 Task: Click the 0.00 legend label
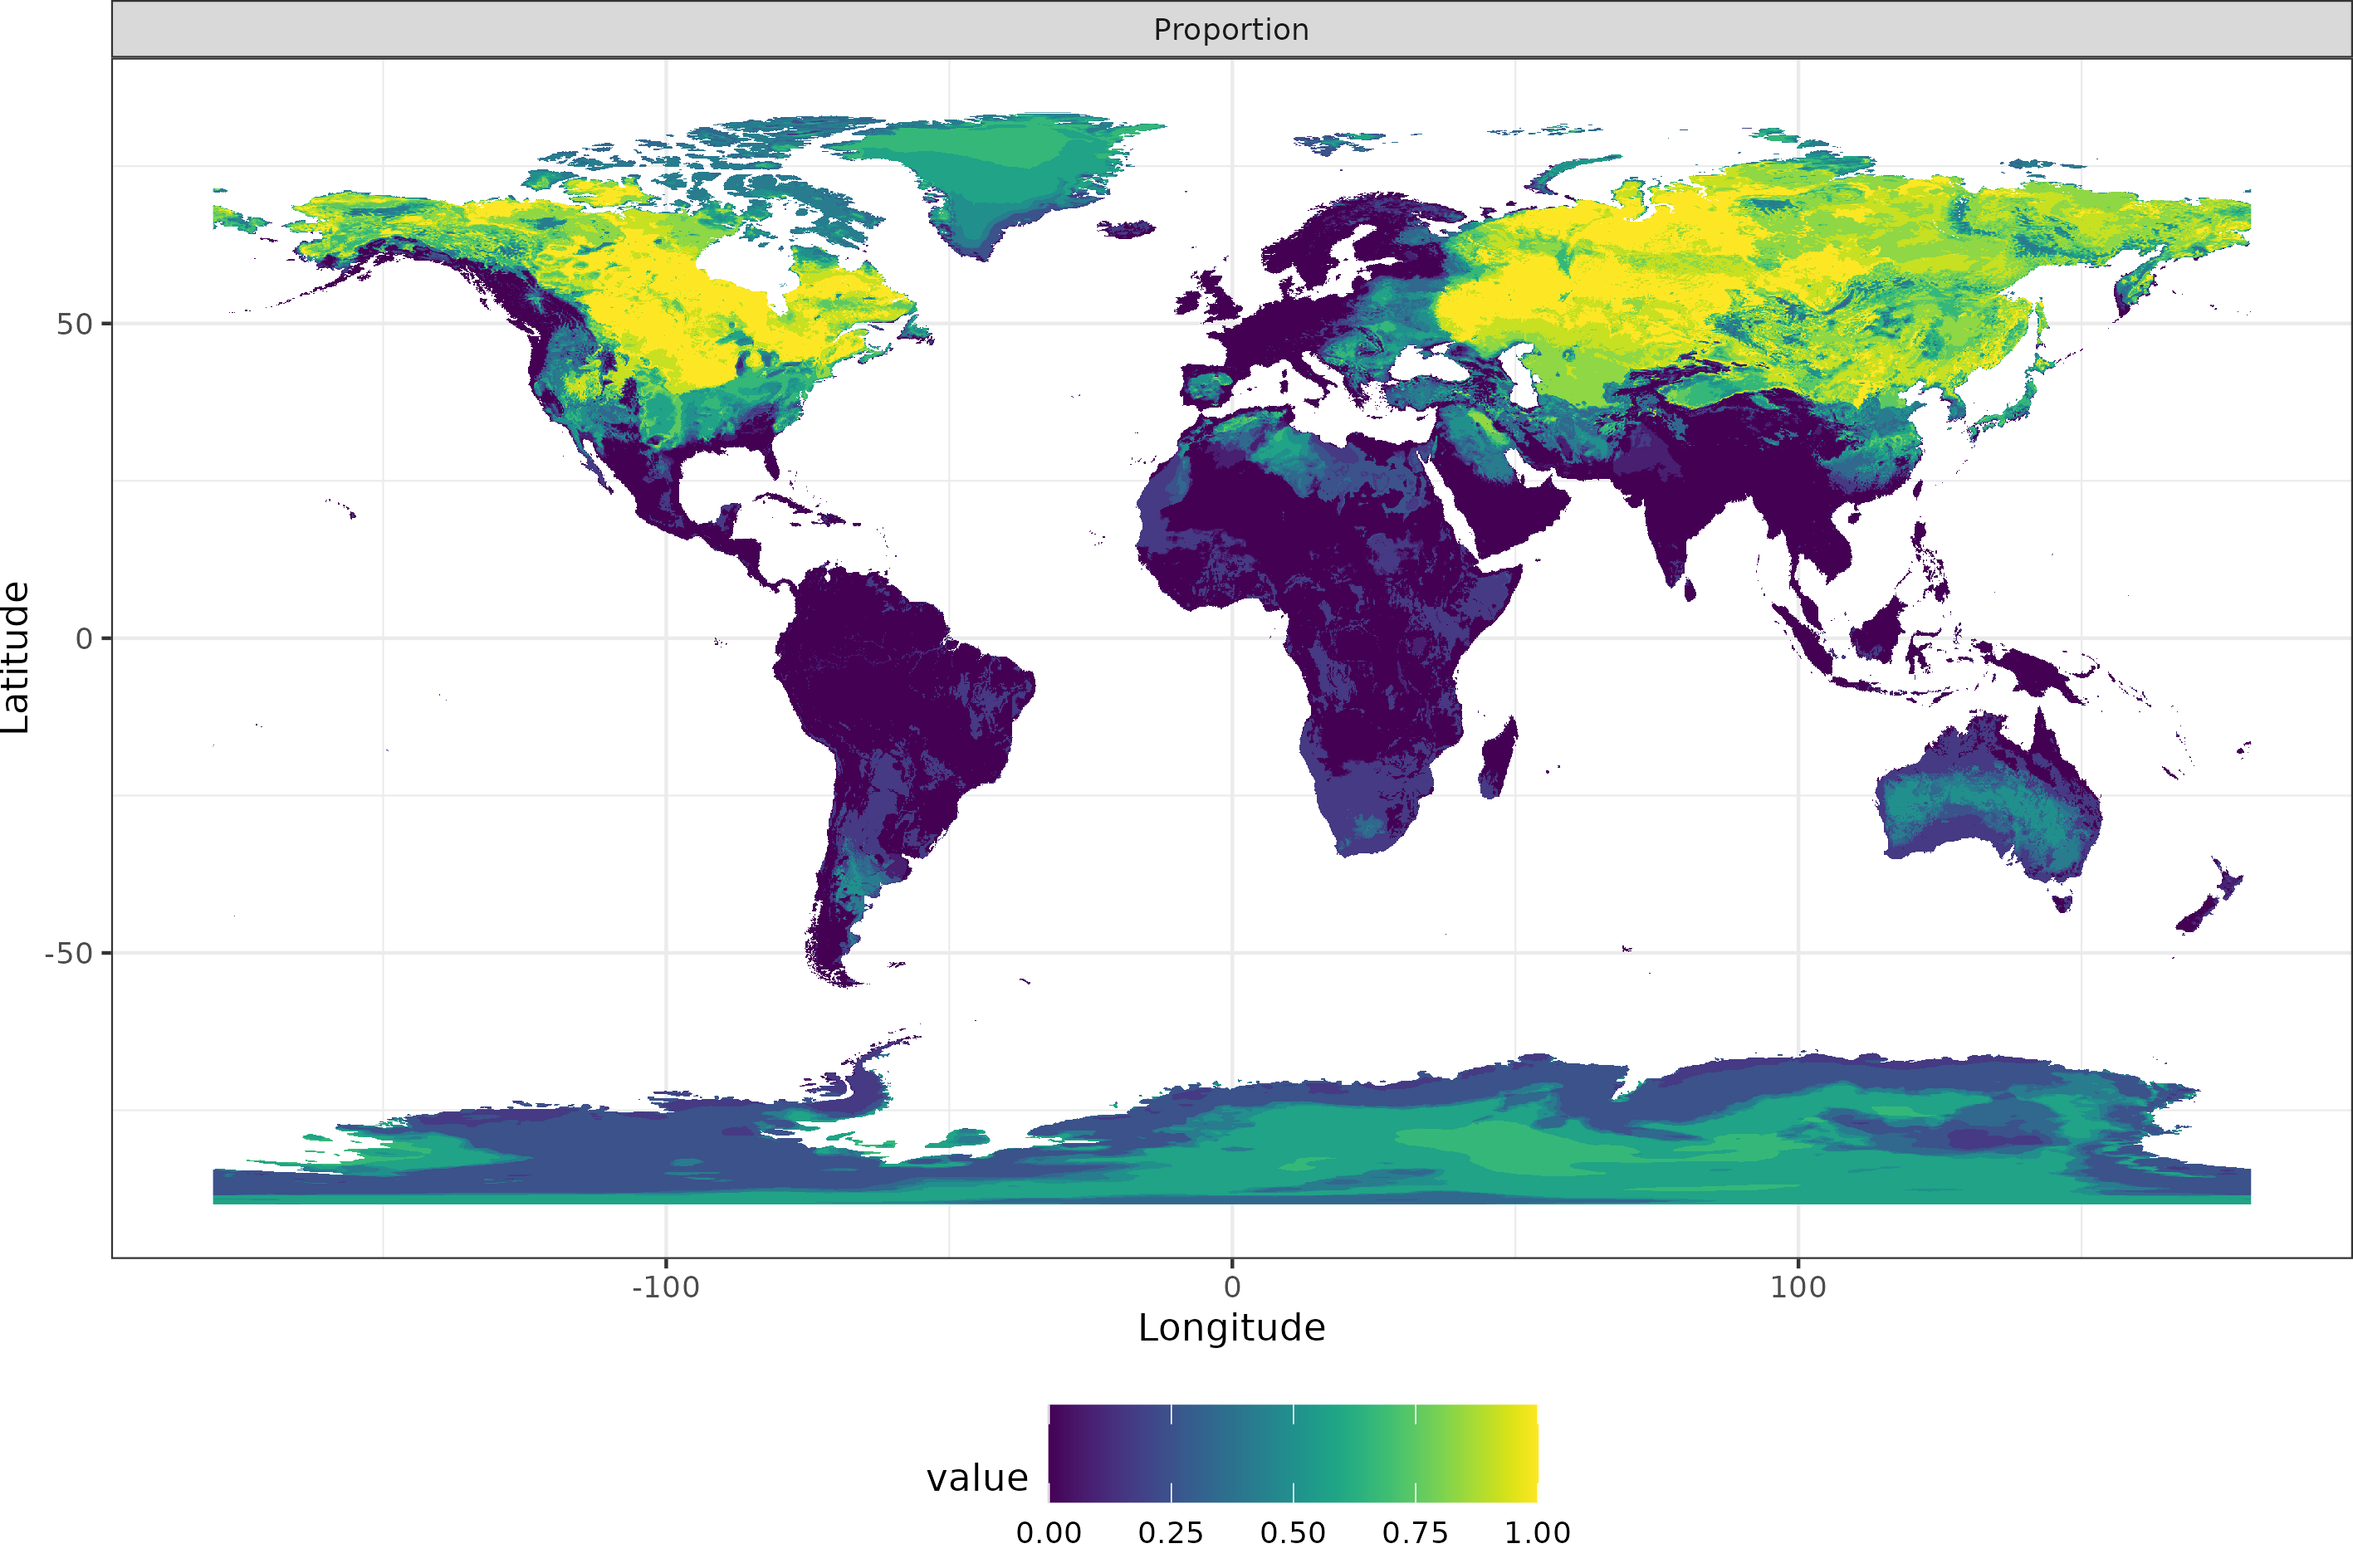[1048, 1533]
